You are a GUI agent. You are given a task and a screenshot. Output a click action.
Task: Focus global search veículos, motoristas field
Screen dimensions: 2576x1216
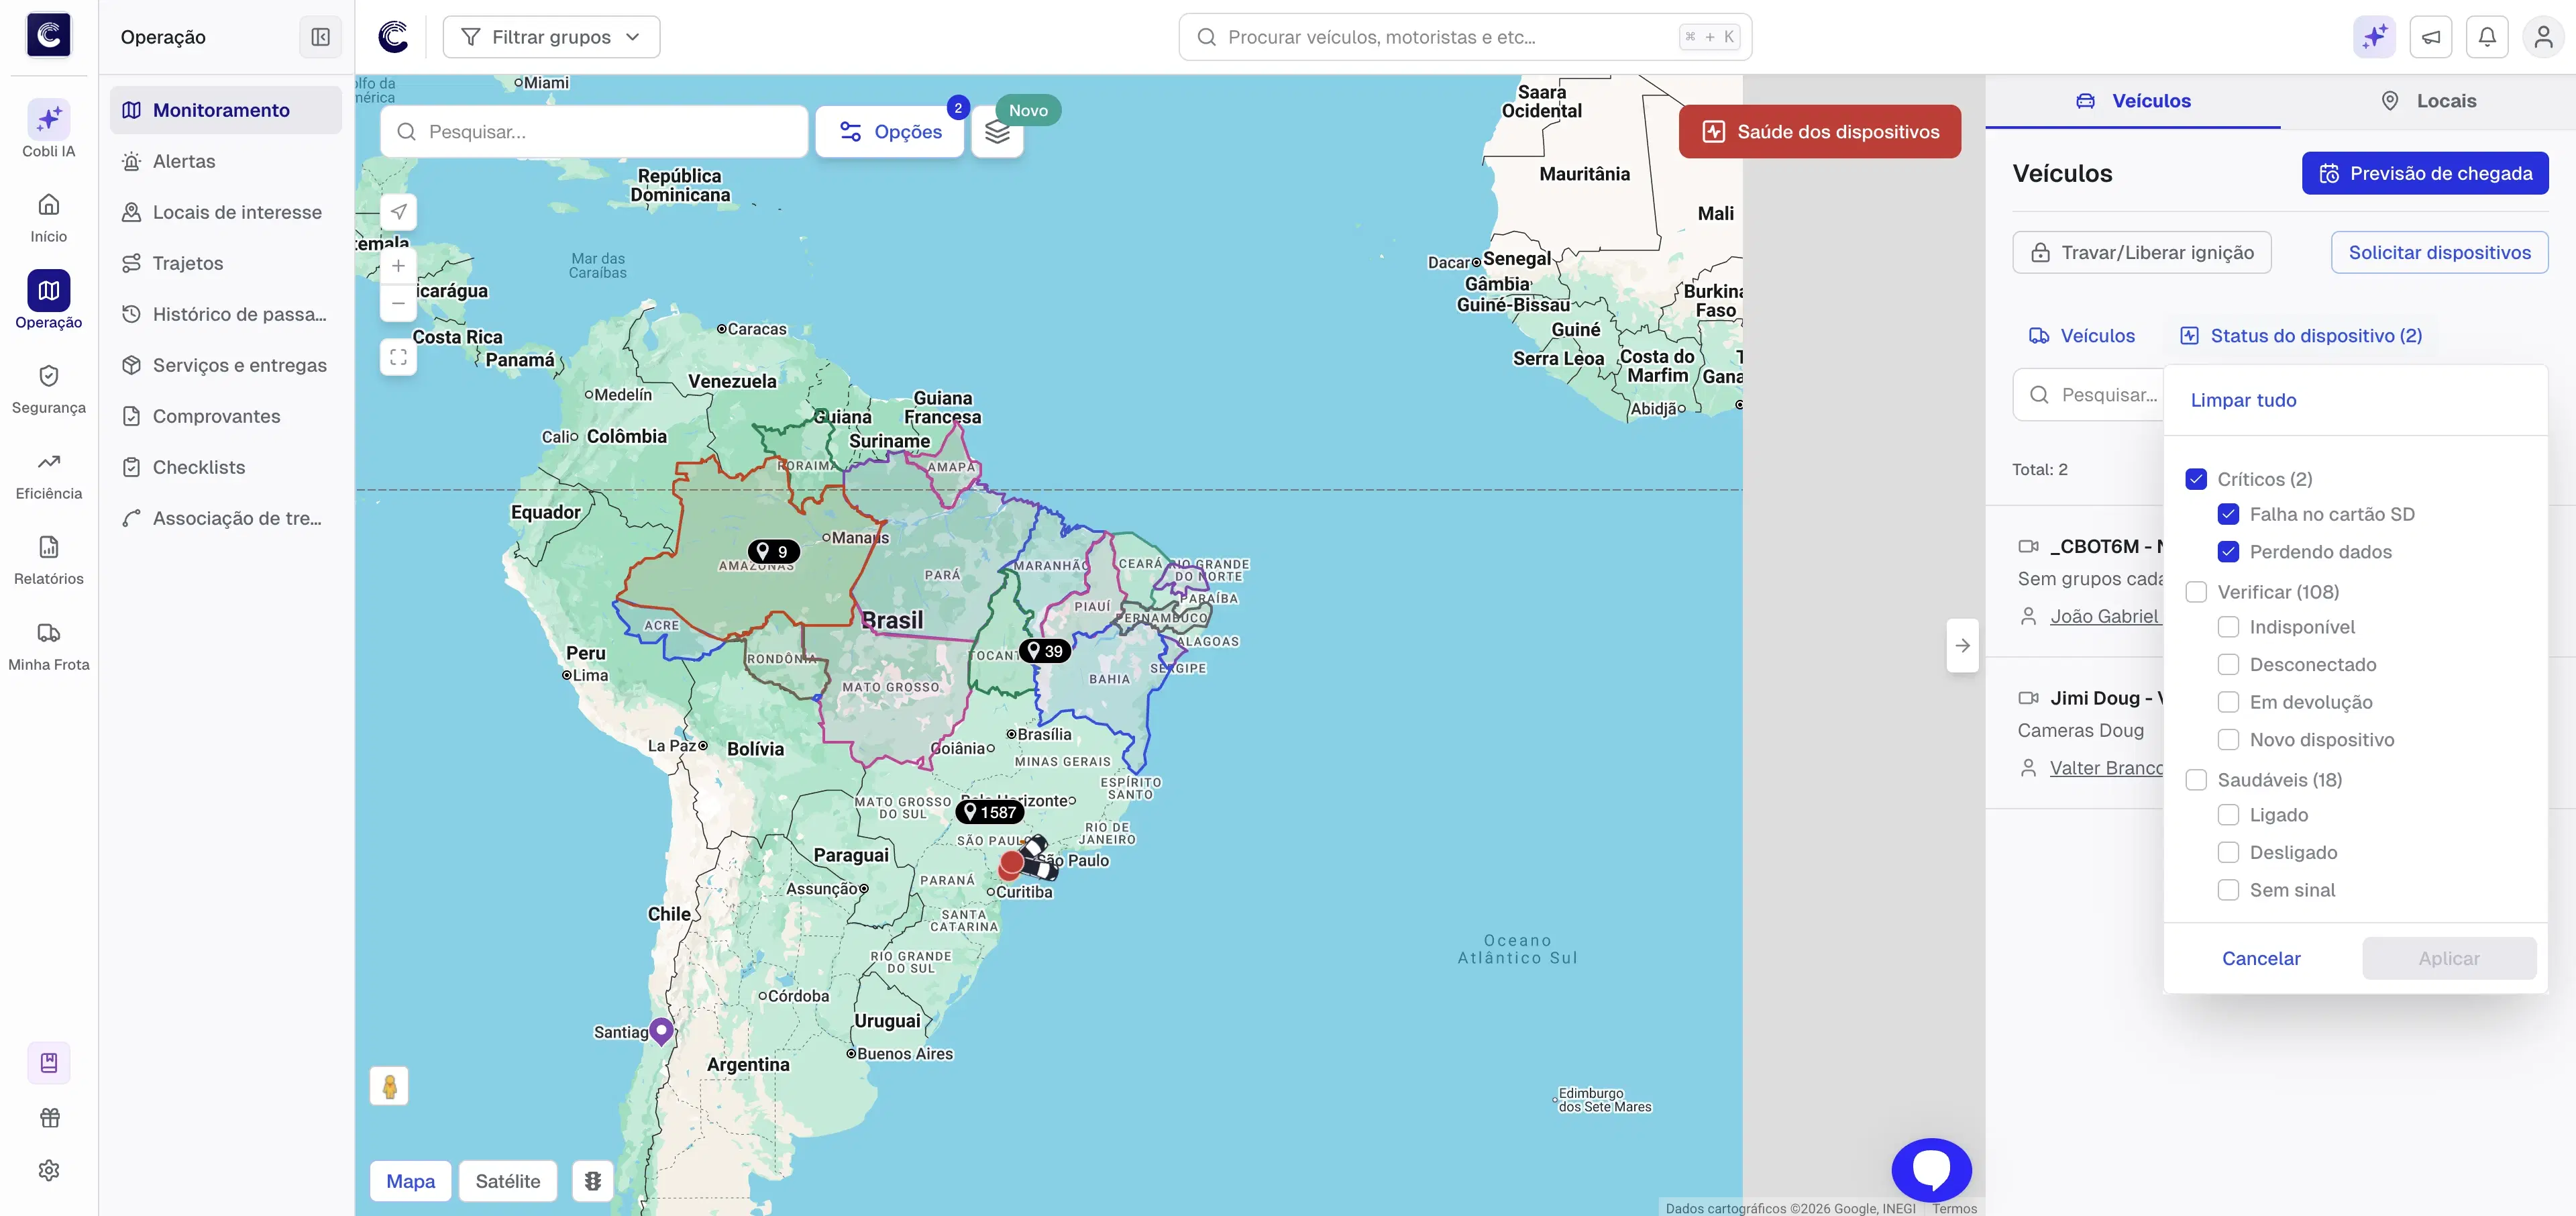[1465, 37]
